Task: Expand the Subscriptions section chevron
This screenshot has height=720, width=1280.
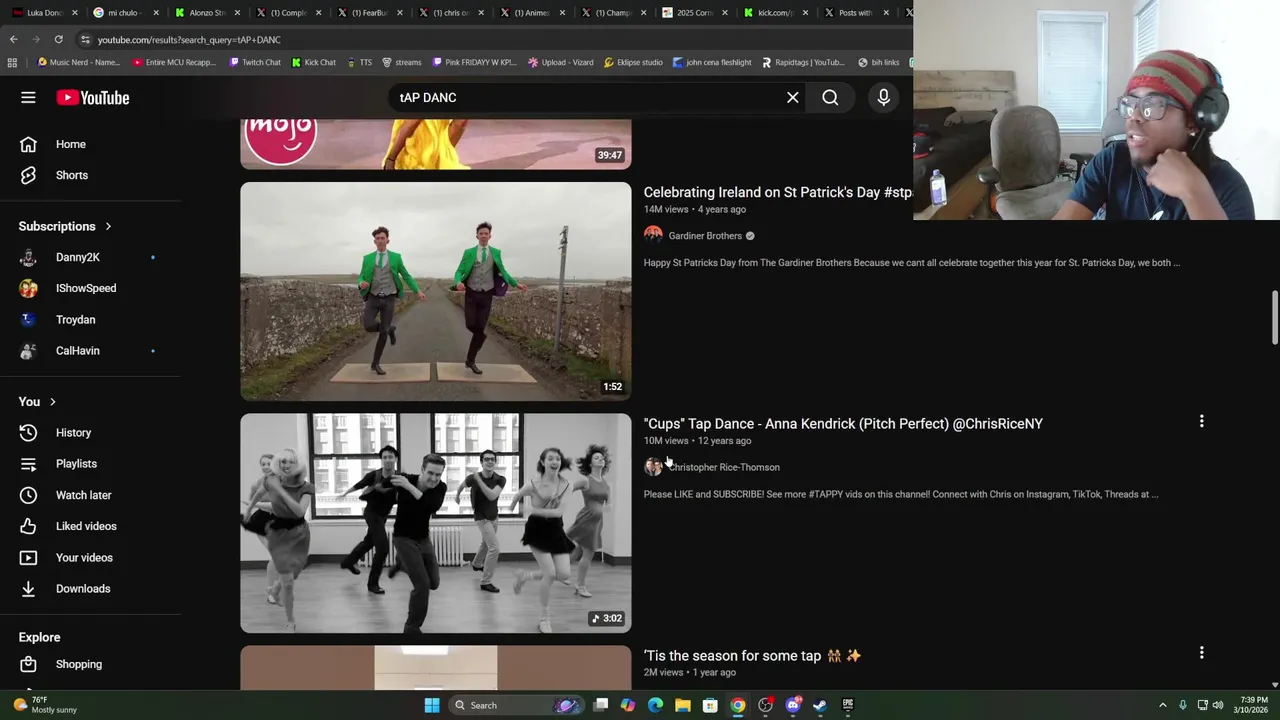Action: click(x=108, y=226)
